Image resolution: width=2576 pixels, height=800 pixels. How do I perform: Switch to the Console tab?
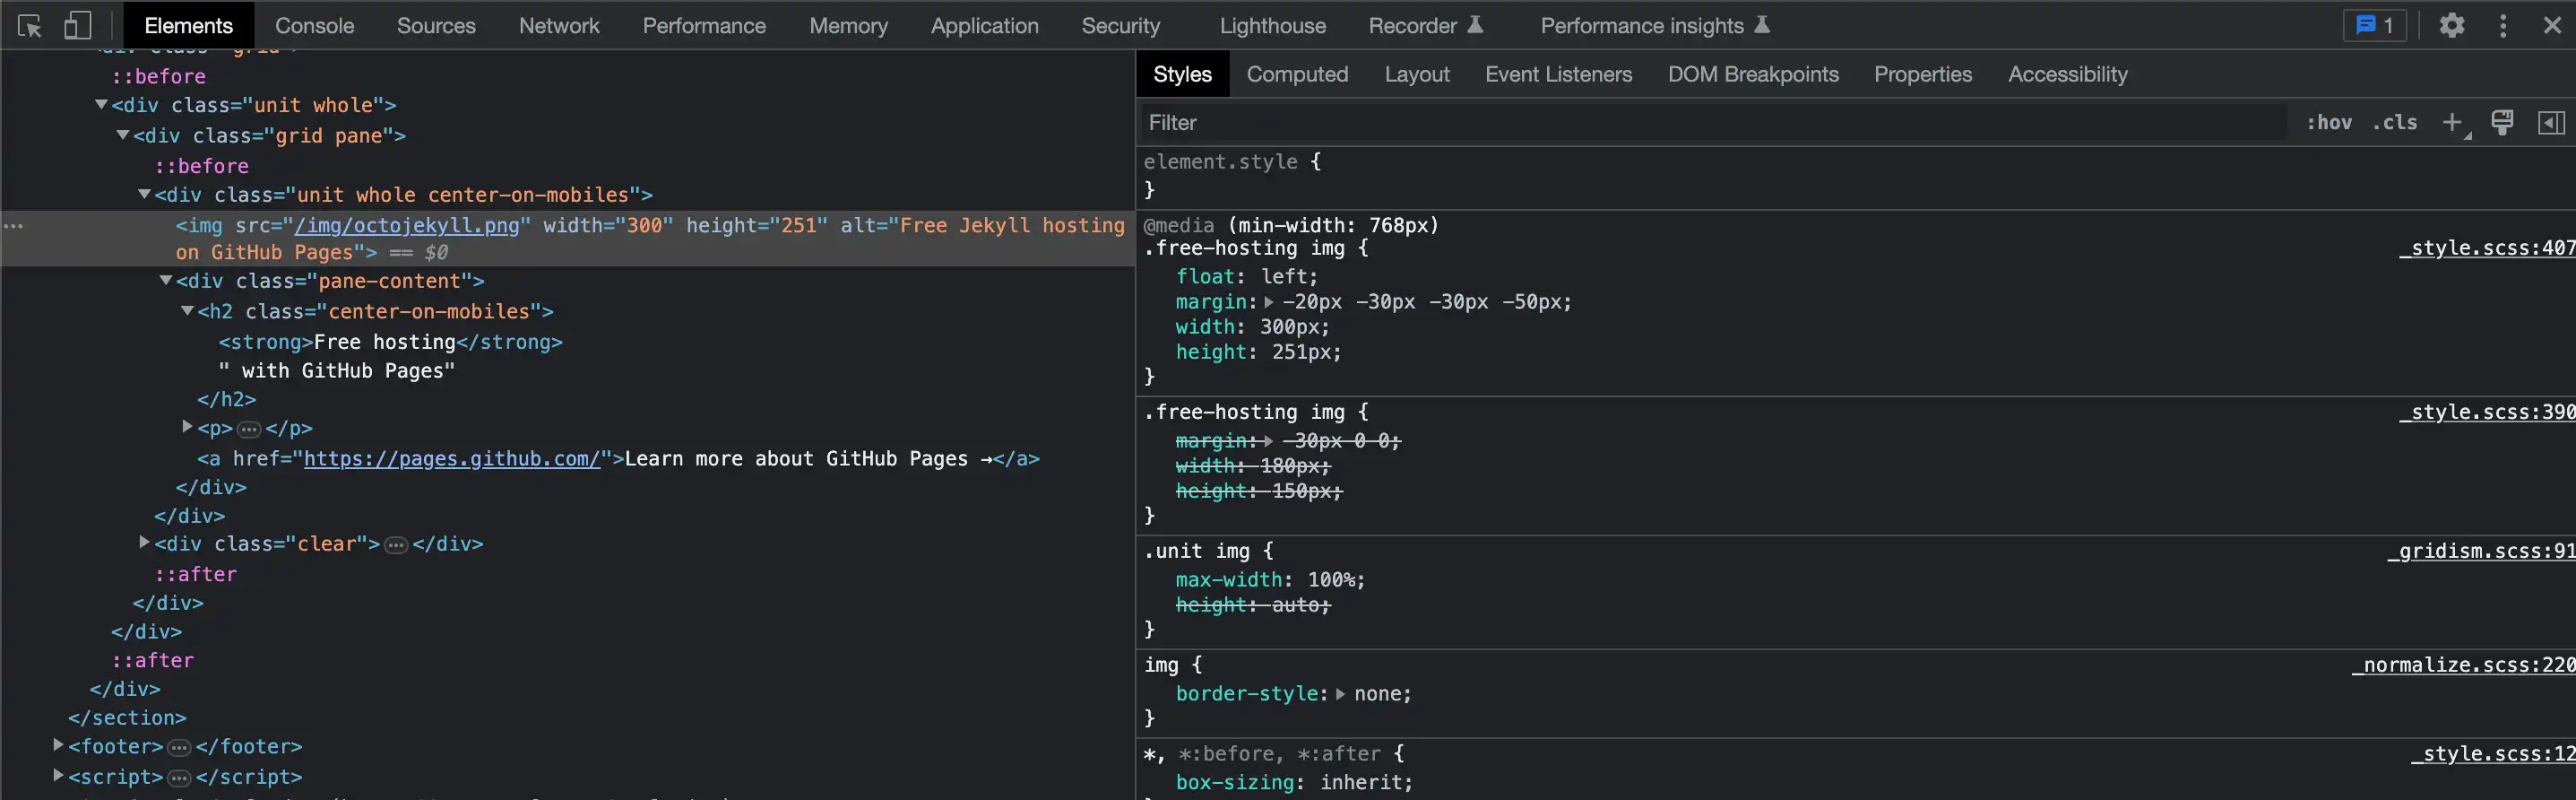[314, 26]
